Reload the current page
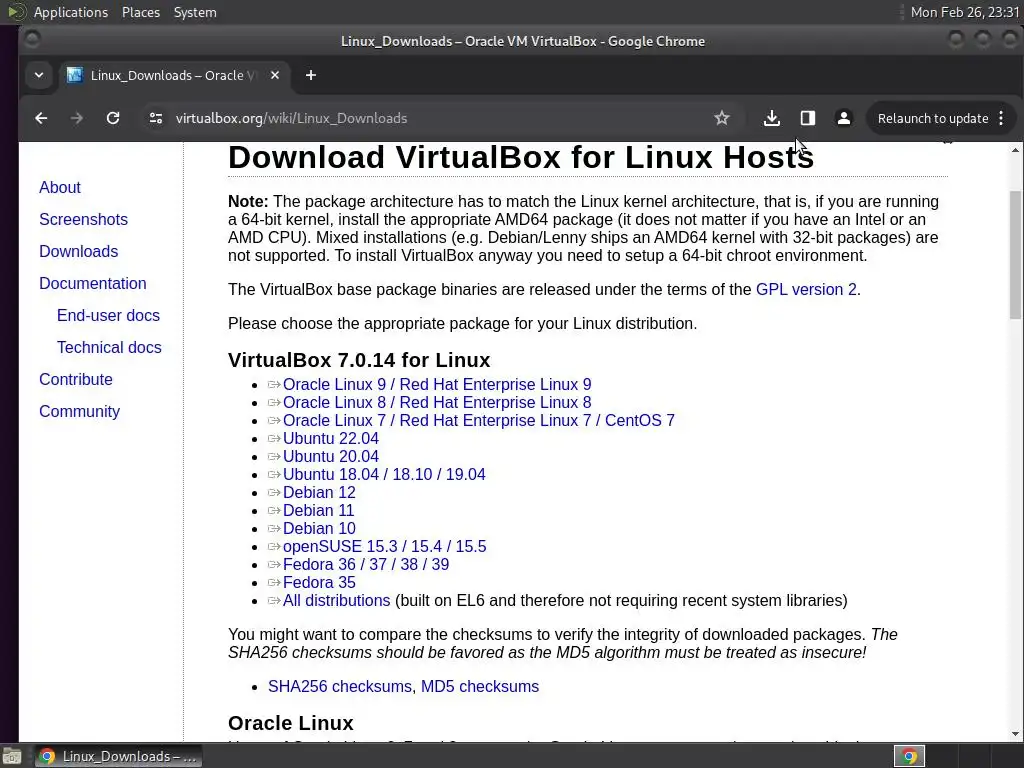 (x=113, y=118)
